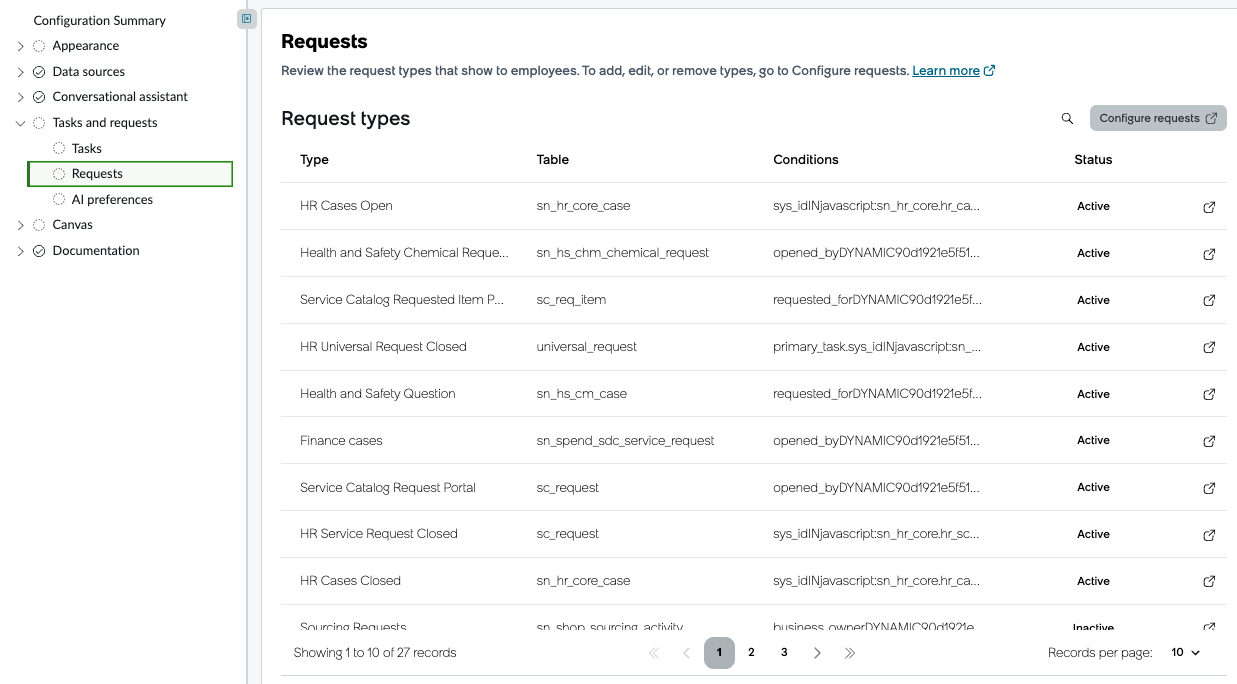Expand the Appearance section
Viewport: 1237px width, 684px height.
21,46
